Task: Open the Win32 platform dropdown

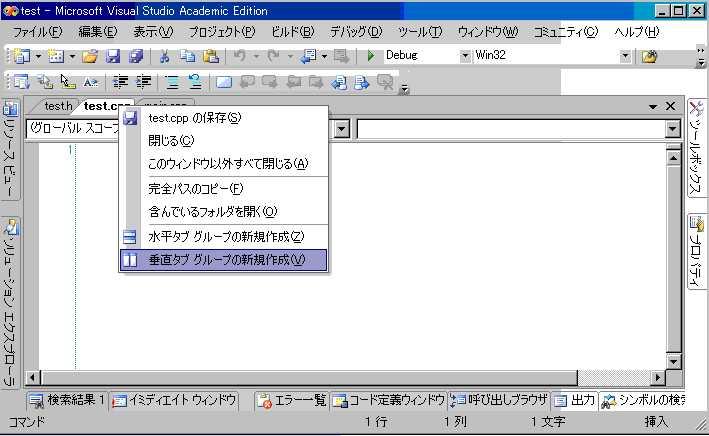Action: (625, 56)
